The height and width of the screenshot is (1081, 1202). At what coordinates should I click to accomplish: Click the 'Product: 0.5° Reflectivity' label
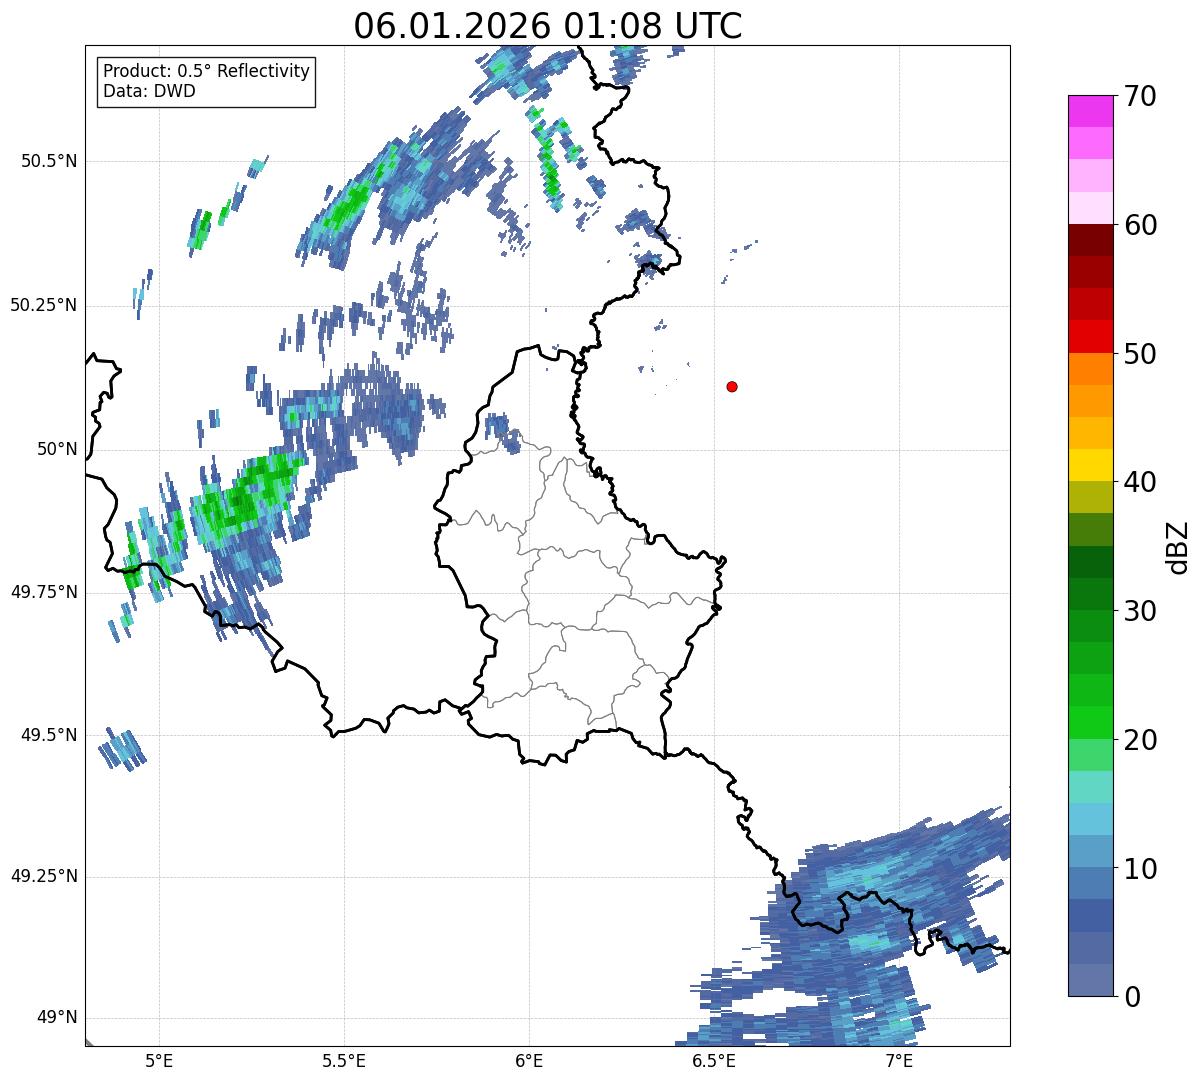(207, 71)
